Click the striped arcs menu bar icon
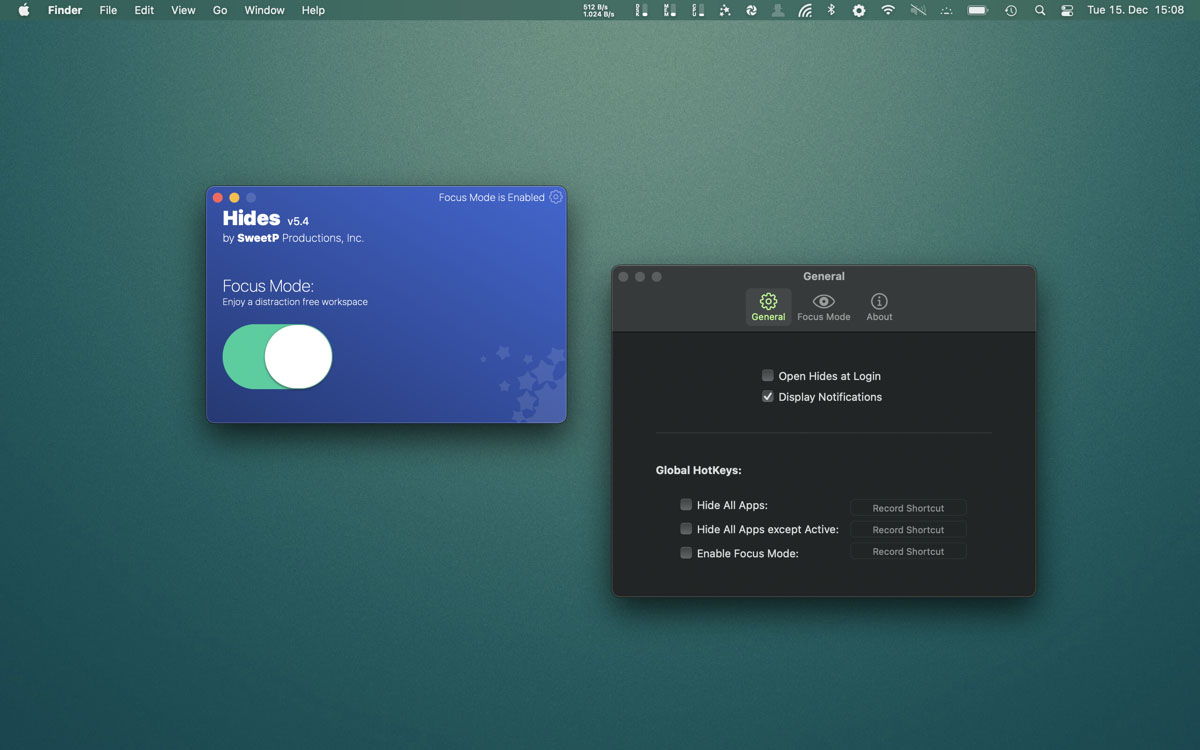The image size is (1200, 750). (805, 10)
